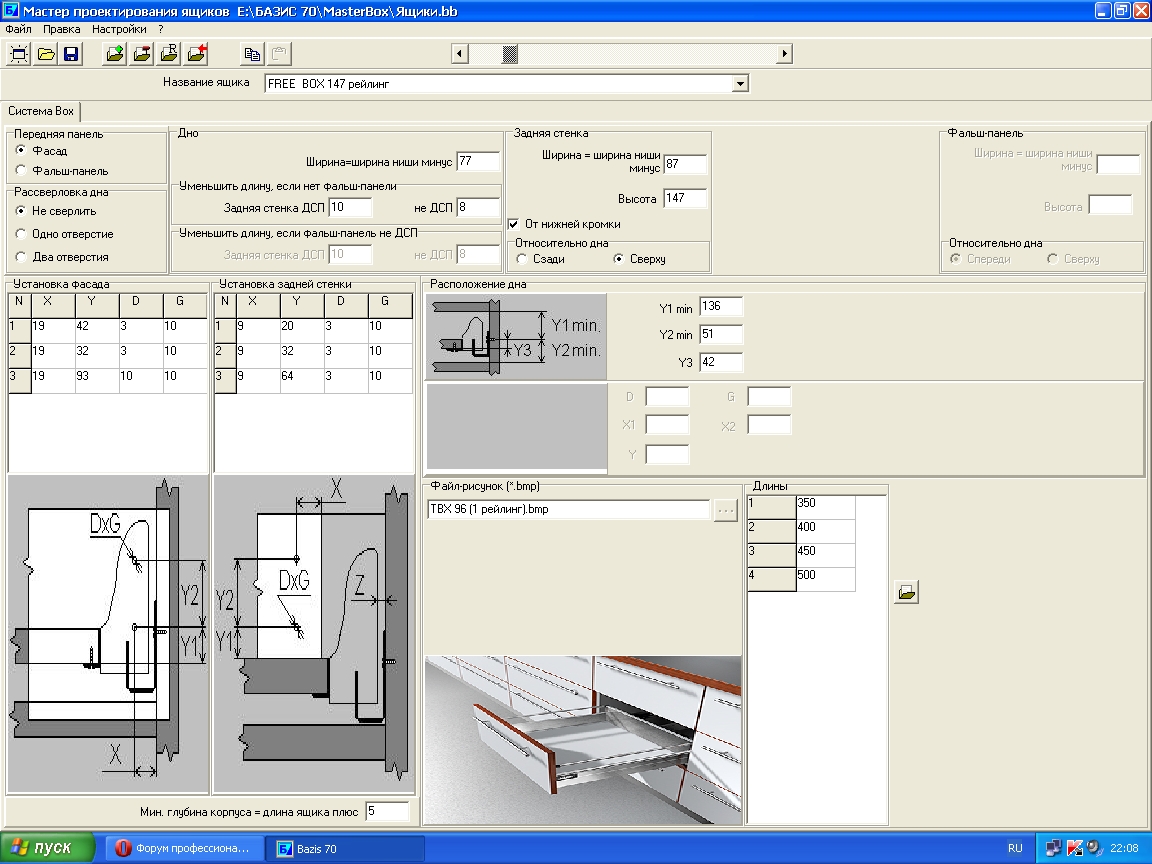Open the Настройки menu
This screenshot has width=1152, height=864.
click(x=119, y=29)
